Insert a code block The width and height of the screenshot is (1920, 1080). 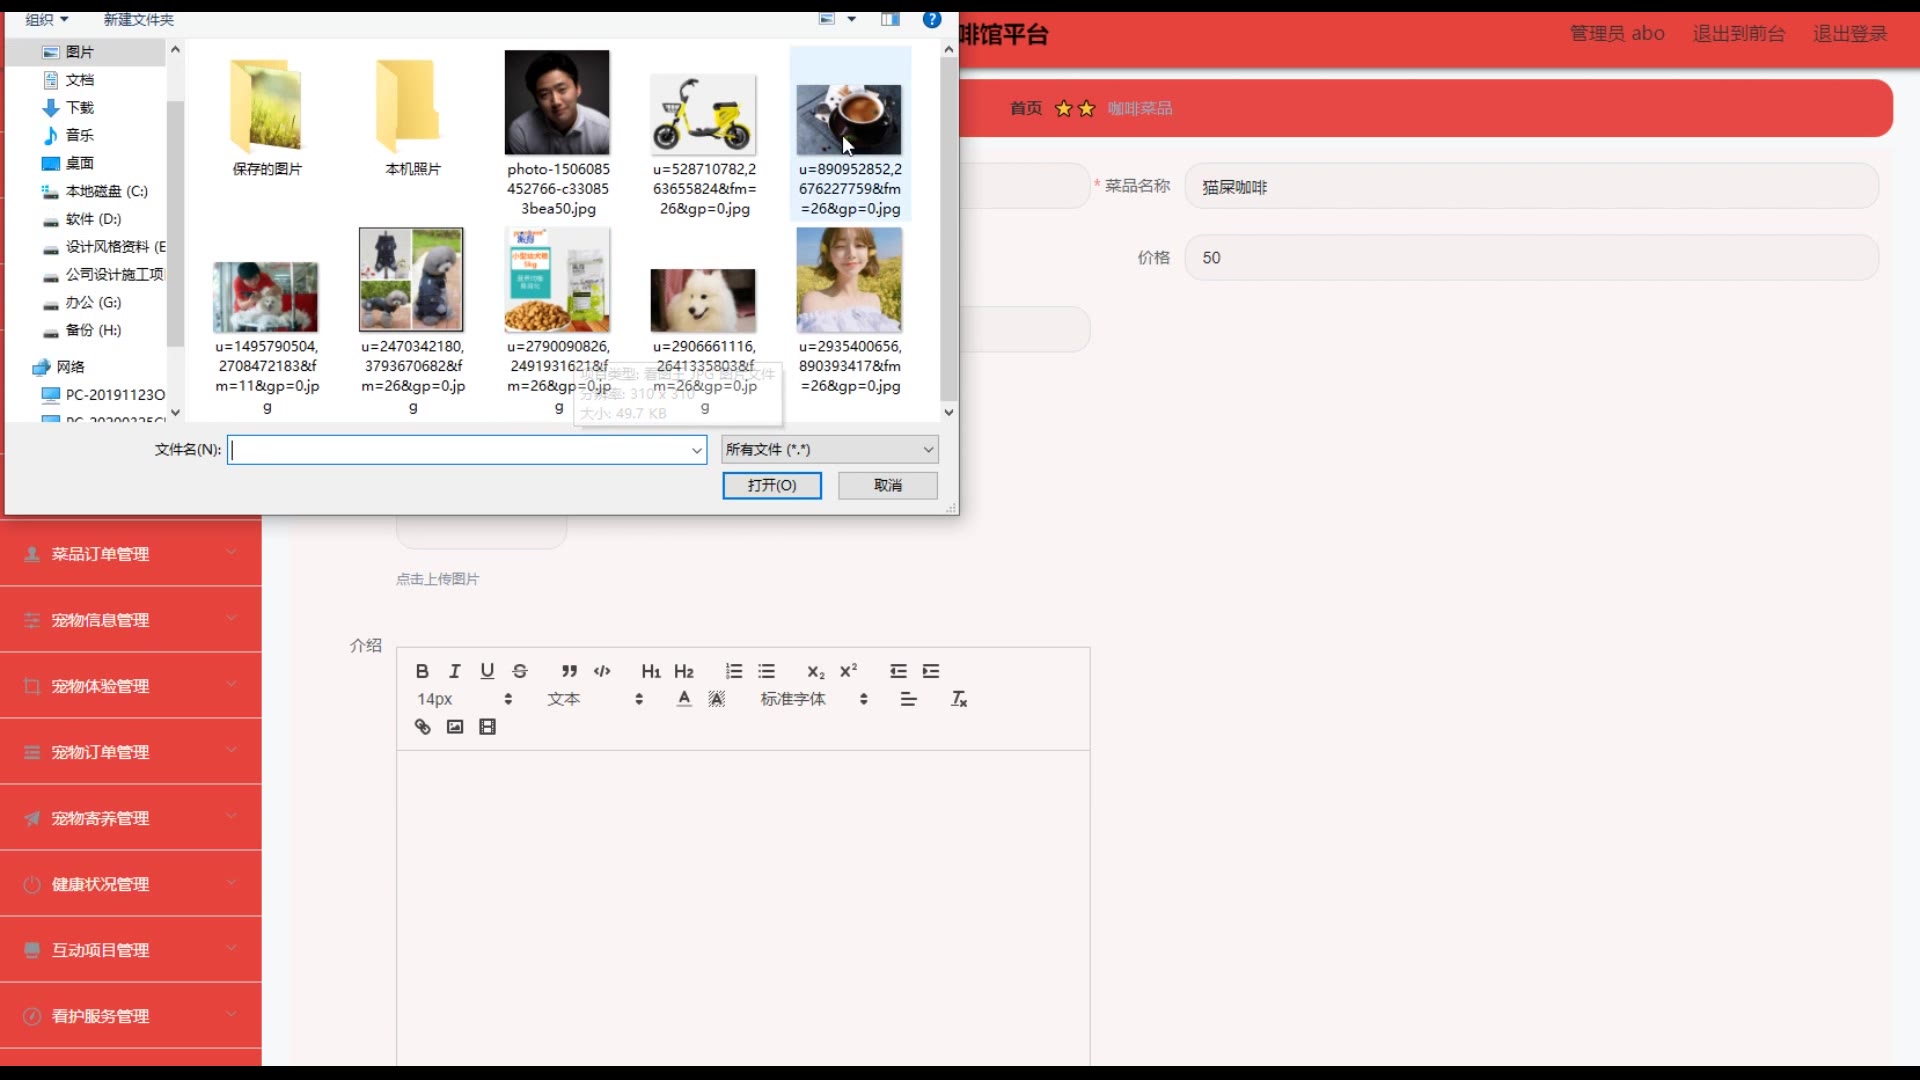click(x=602, y=671)
